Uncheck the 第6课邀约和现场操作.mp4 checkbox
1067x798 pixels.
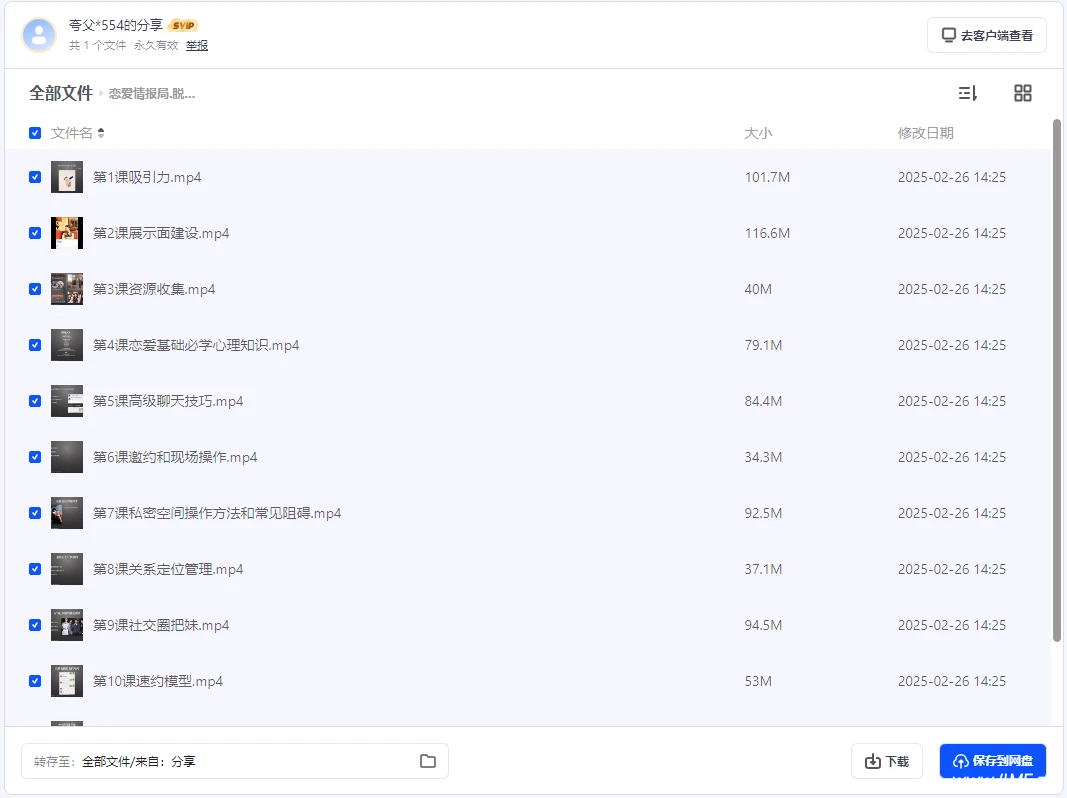[35, 457]
